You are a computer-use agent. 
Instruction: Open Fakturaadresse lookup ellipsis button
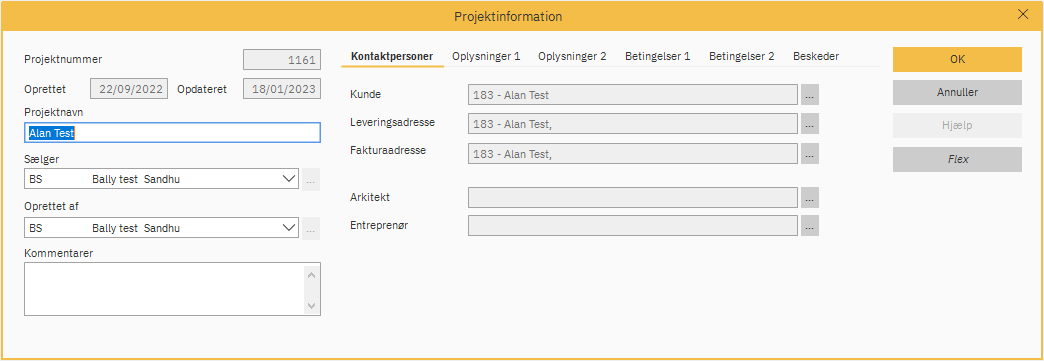(810, 153)
